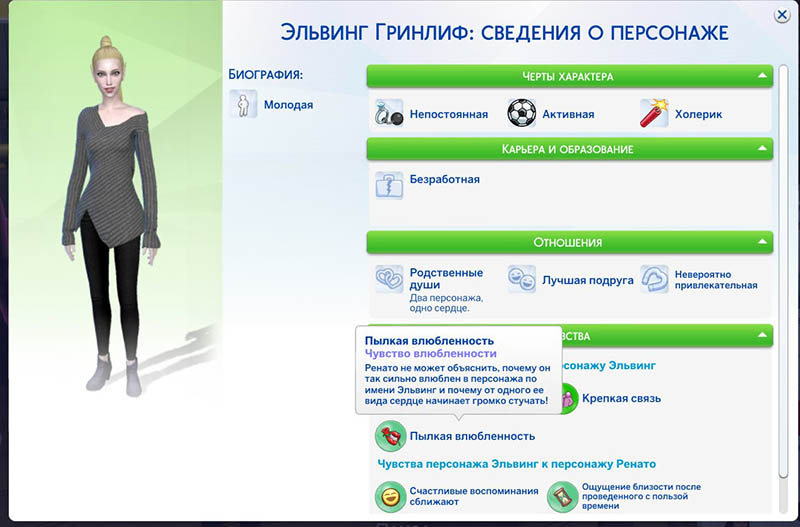Select the Лучшая подруга label
The width and height of the screenshot is (800, 527).
click(587, 280)
